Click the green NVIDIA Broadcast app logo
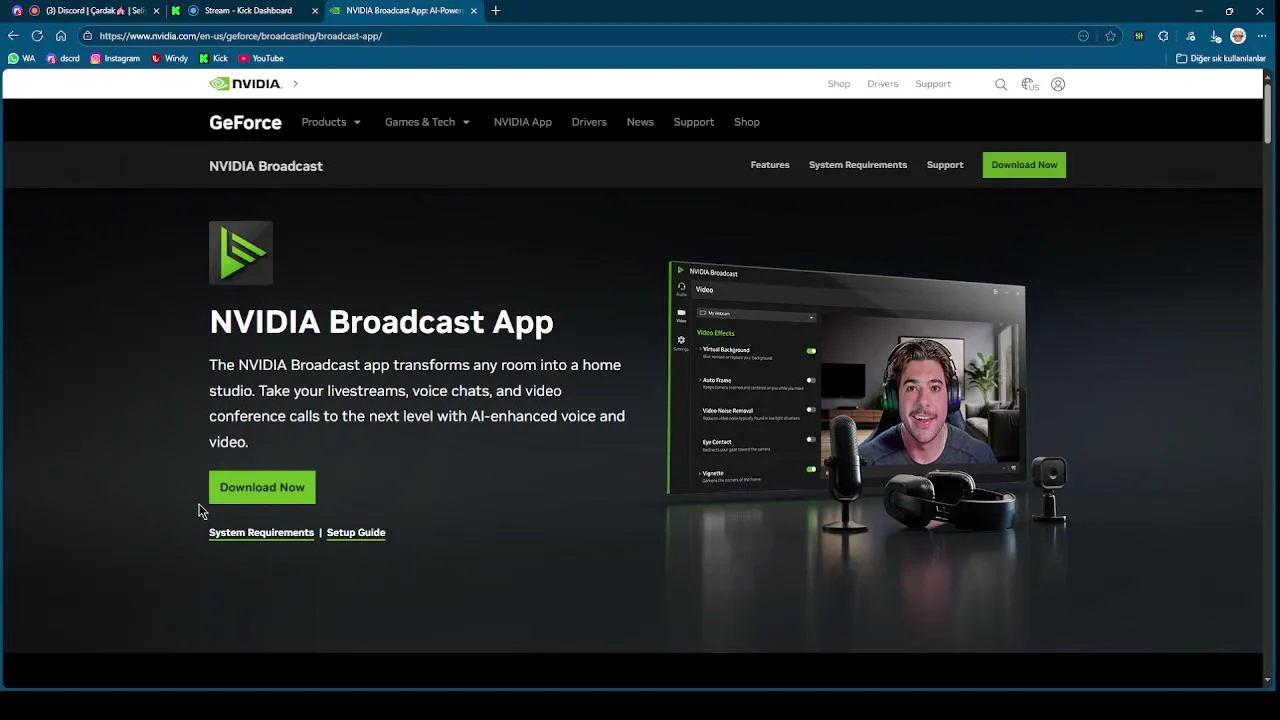The image size is (1280, 720). (x=241, y=253)
